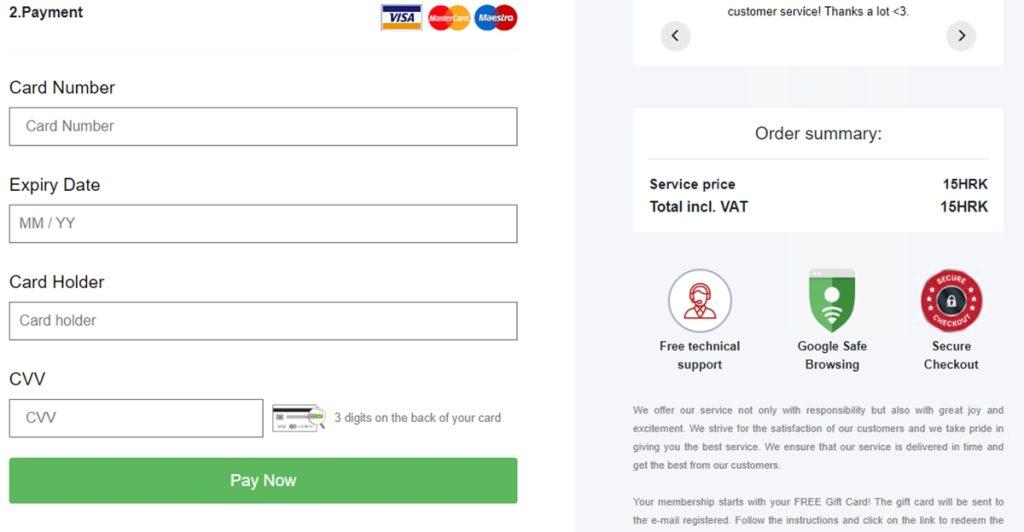Click the 3 digits on back hint text
This screenshot has height=532, width=1024.
point(417,418)
